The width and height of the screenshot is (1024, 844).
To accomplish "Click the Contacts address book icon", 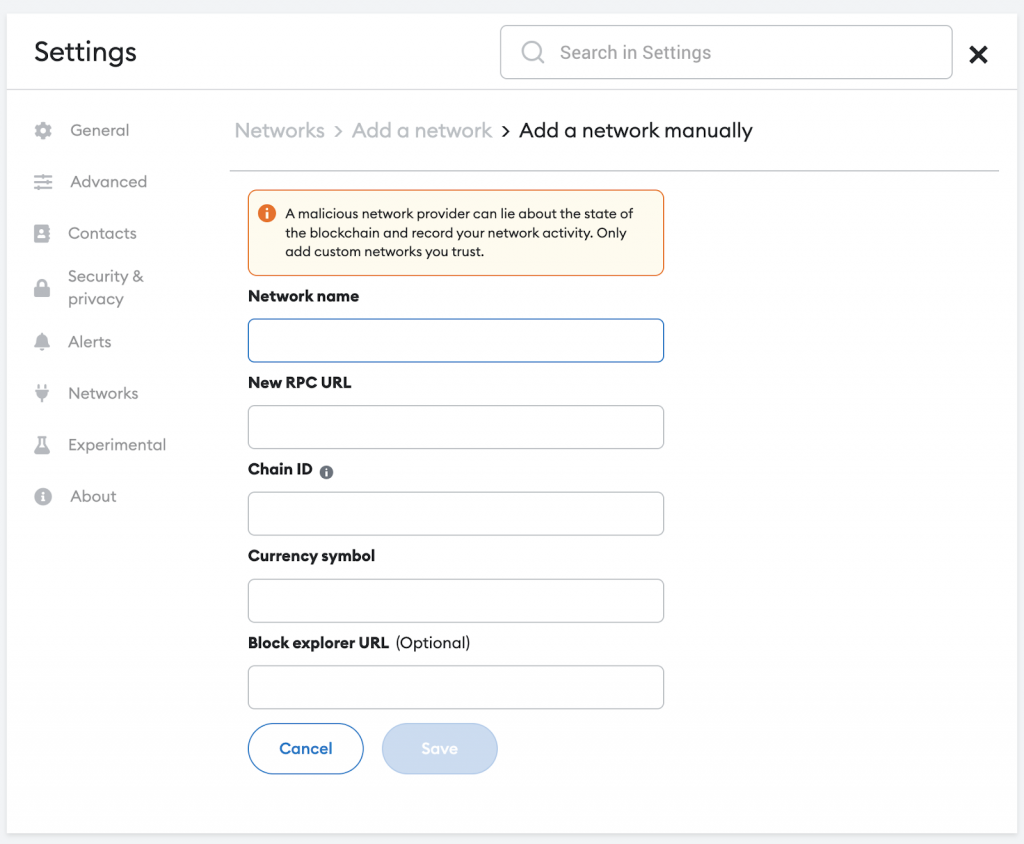I will 42,233.
